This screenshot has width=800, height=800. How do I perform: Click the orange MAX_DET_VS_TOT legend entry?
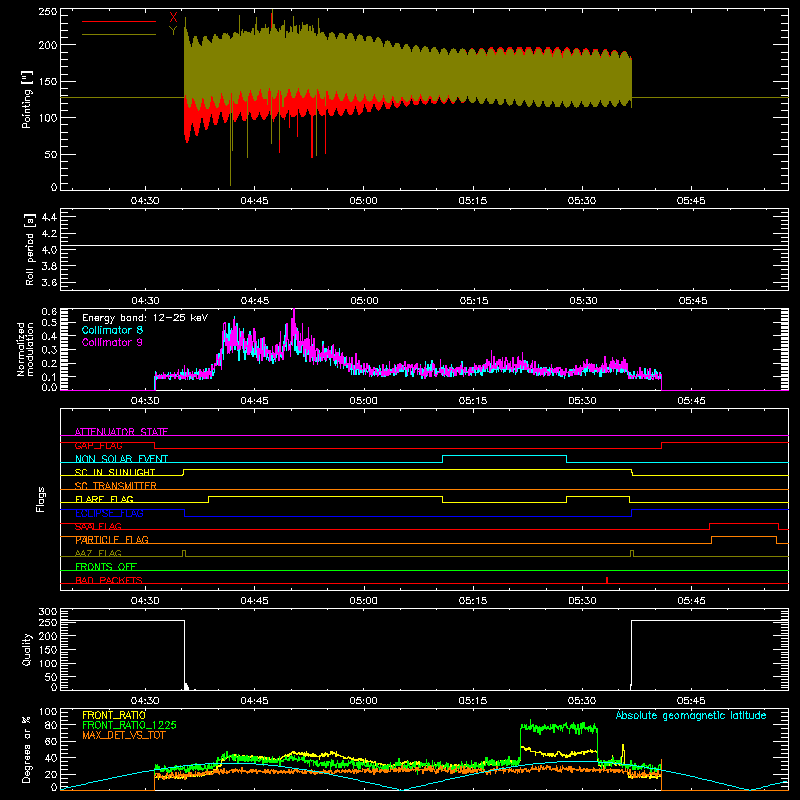(124, 735)
